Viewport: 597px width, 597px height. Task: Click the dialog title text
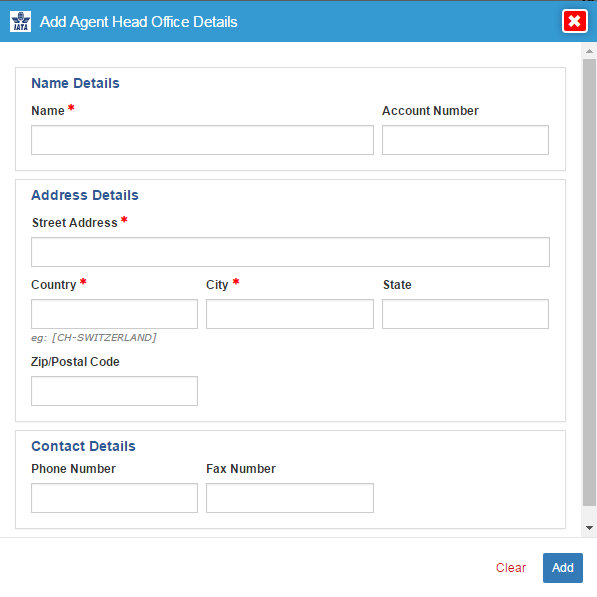pos(139,22)
